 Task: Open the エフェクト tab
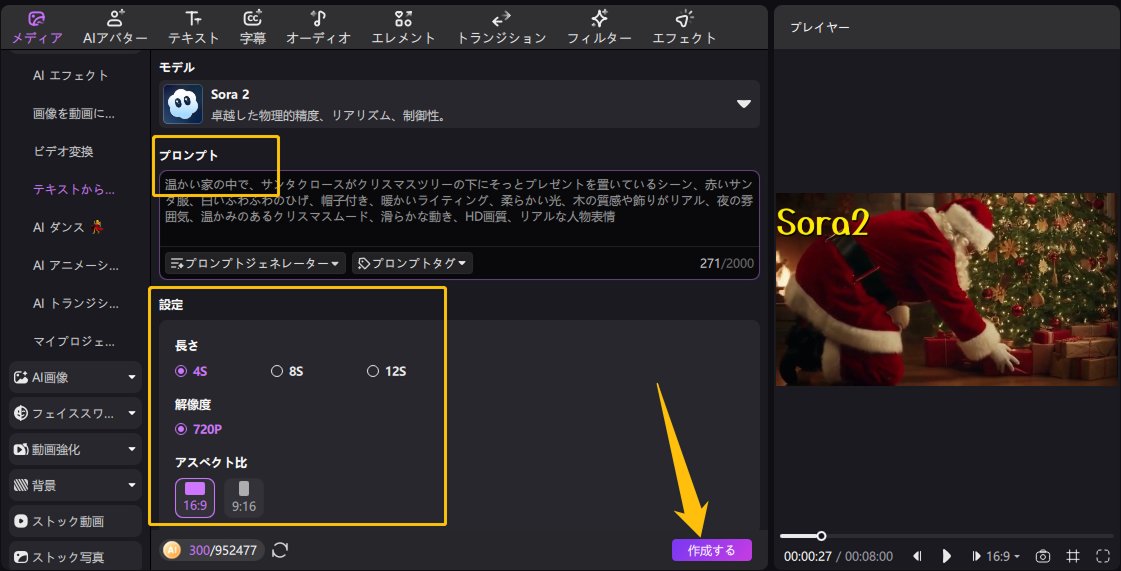point(684,28)
